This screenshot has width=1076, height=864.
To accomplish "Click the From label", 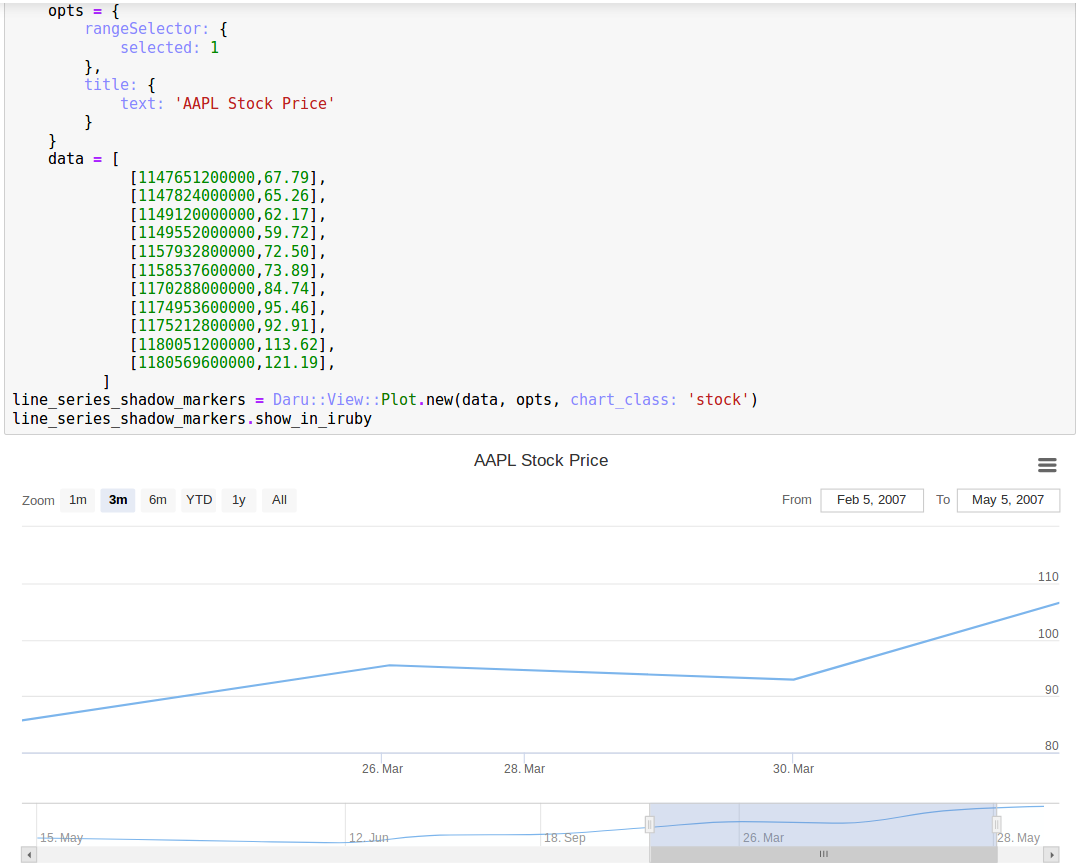I will 797,500.
